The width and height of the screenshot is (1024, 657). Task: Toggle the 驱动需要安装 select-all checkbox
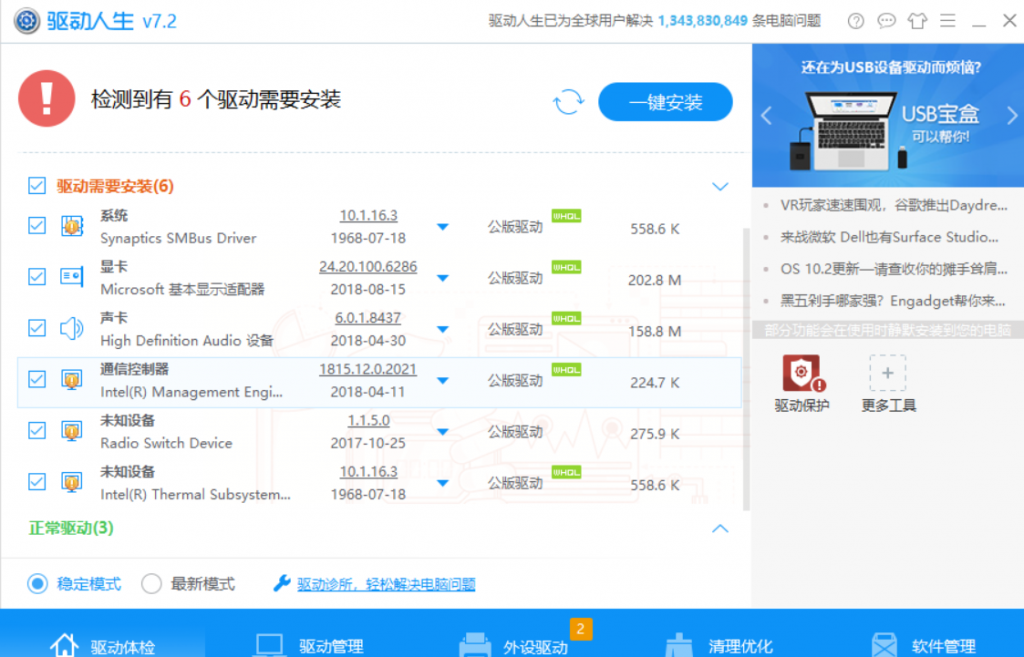tap(37, 185)
